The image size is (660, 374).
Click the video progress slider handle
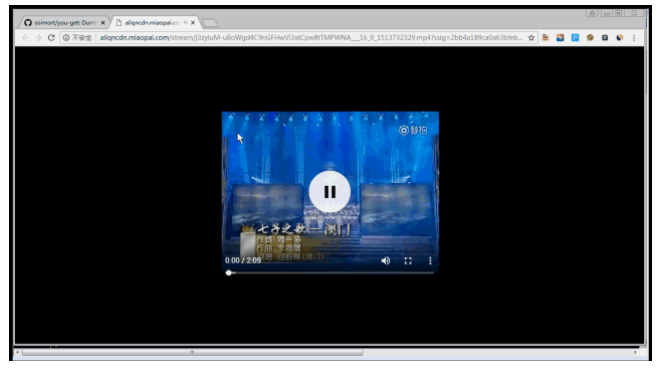[229, 273]
